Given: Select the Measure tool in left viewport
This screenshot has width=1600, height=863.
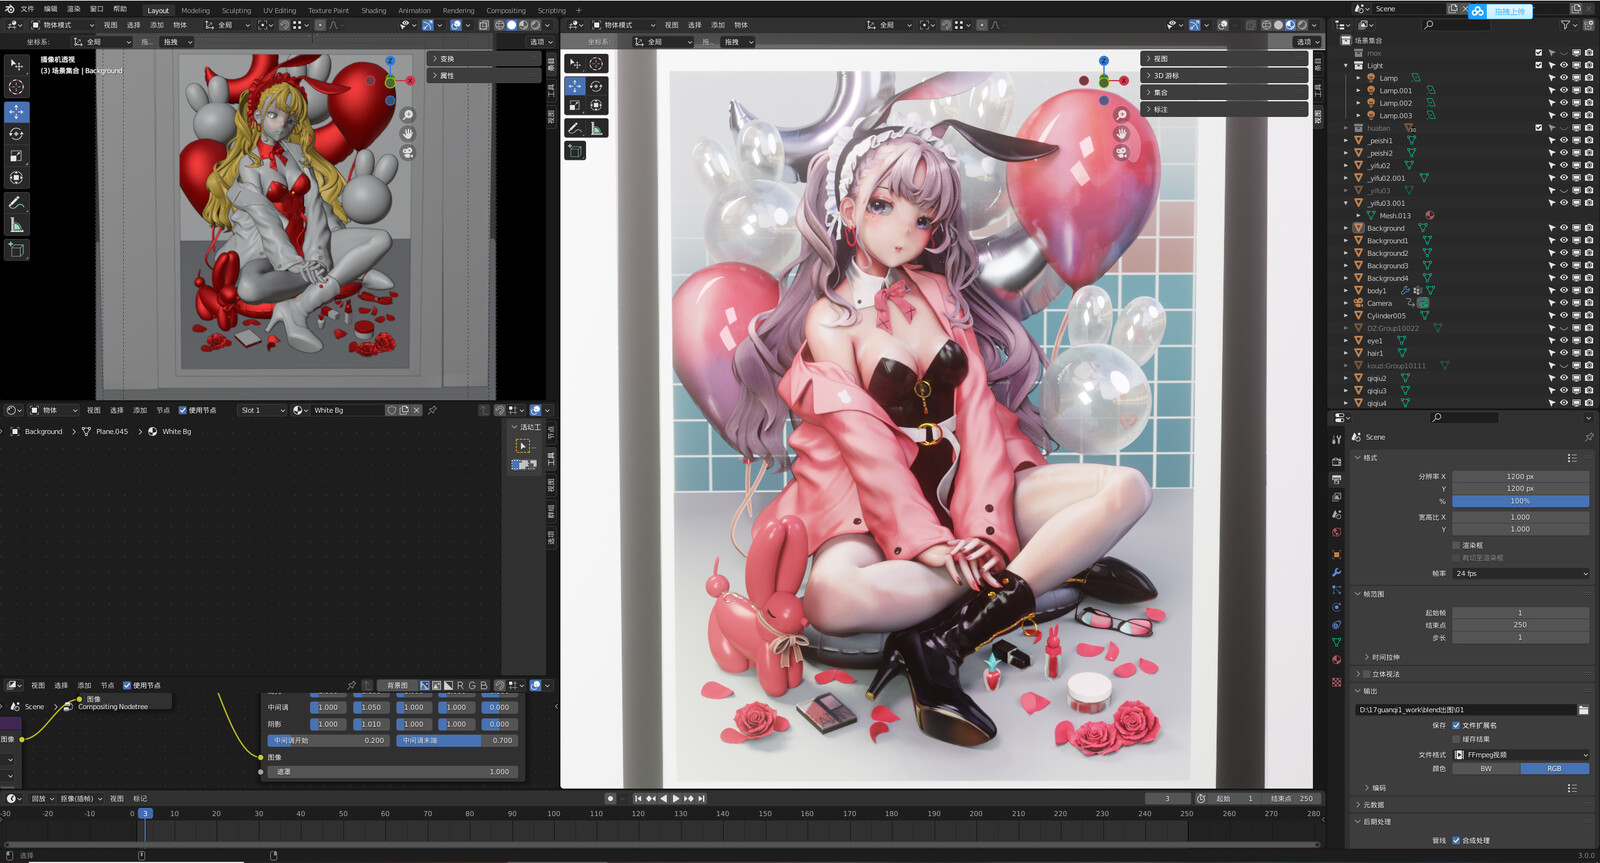Looking at the screenshot, I should click(x=16, y=225).
